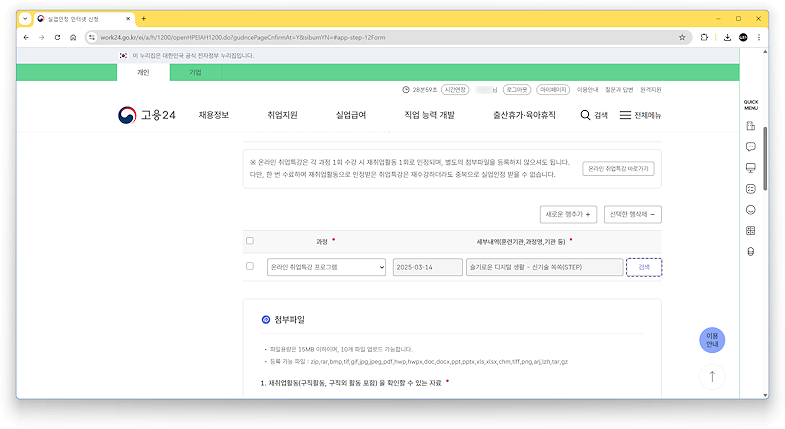Go to the browser home icon

click(73, 38)
